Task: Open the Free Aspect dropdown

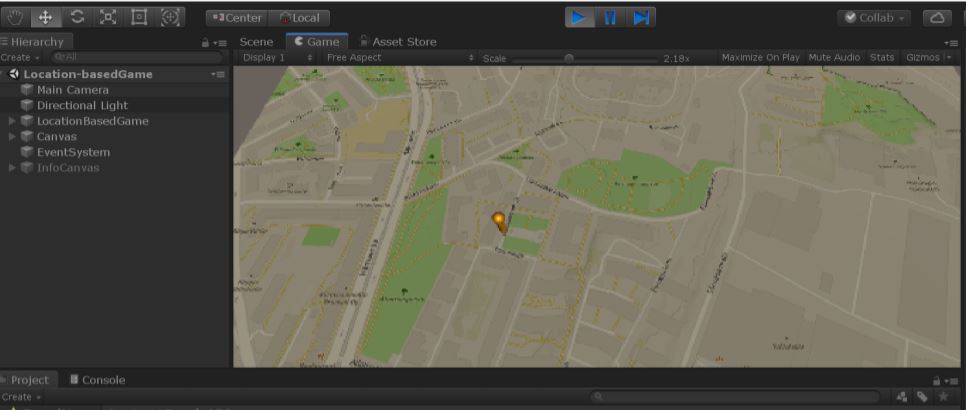Action: pos(400,58)
